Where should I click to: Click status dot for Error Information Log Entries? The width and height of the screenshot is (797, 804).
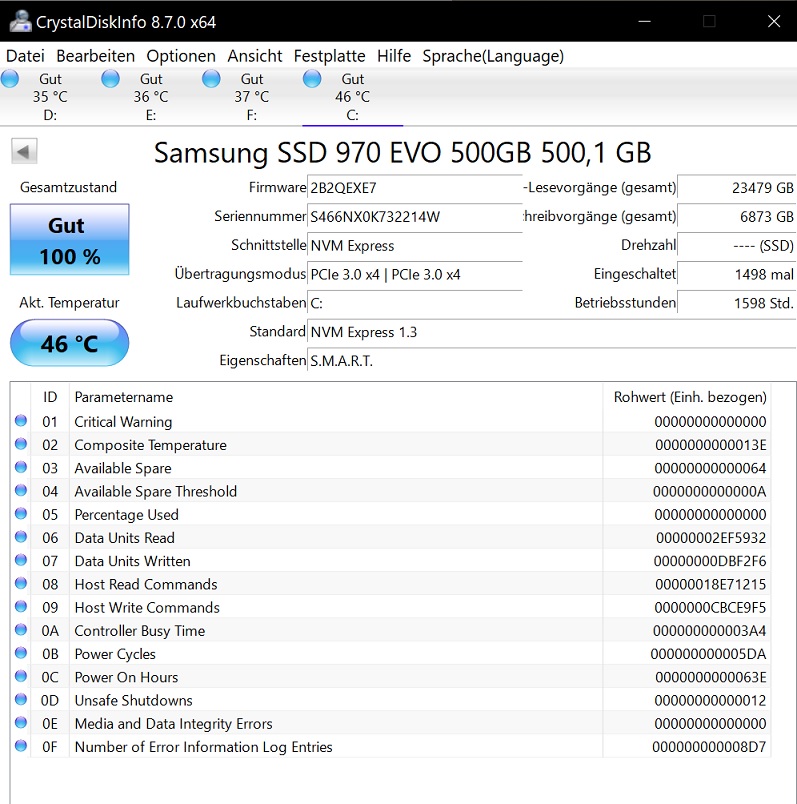click(21, 746)
